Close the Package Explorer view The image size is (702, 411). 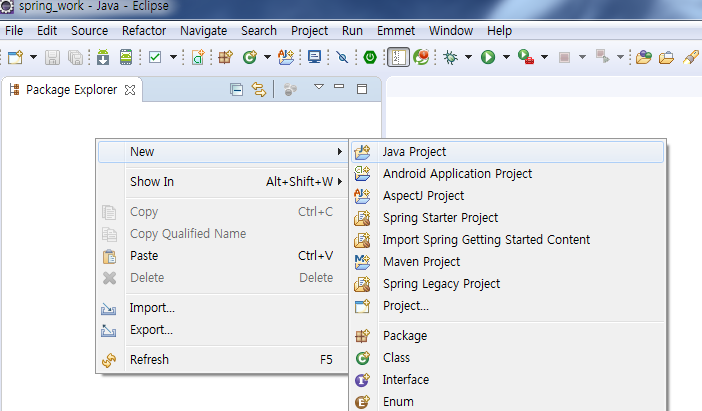click(x=130, y=90)
